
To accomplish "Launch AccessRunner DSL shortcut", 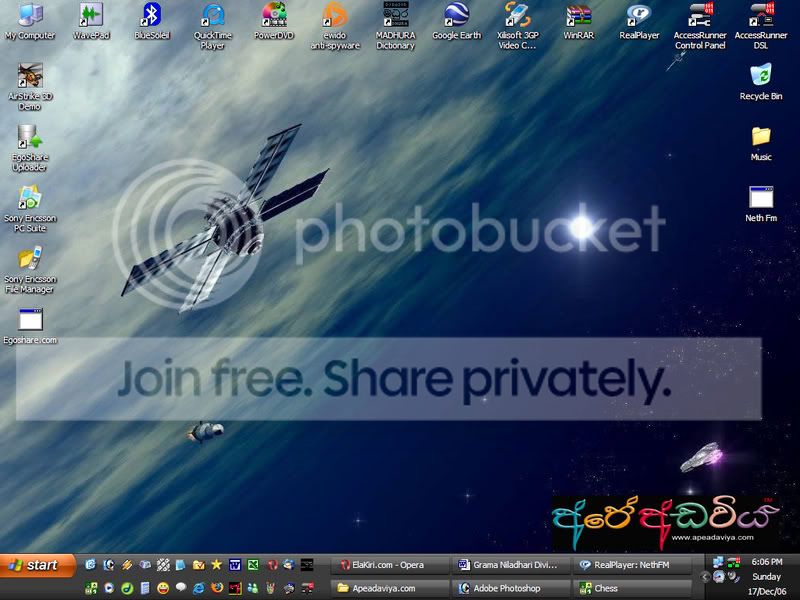I will coord(761,26).
